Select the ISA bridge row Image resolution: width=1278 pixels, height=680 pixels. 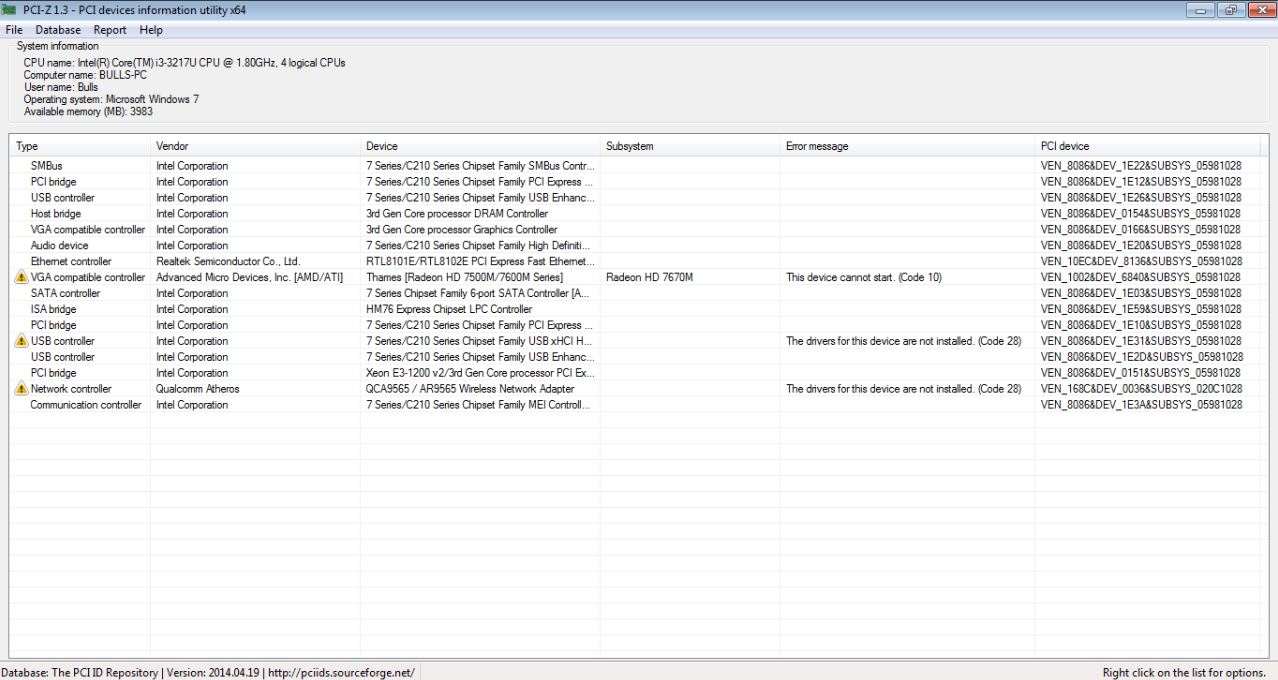[635, 310]
